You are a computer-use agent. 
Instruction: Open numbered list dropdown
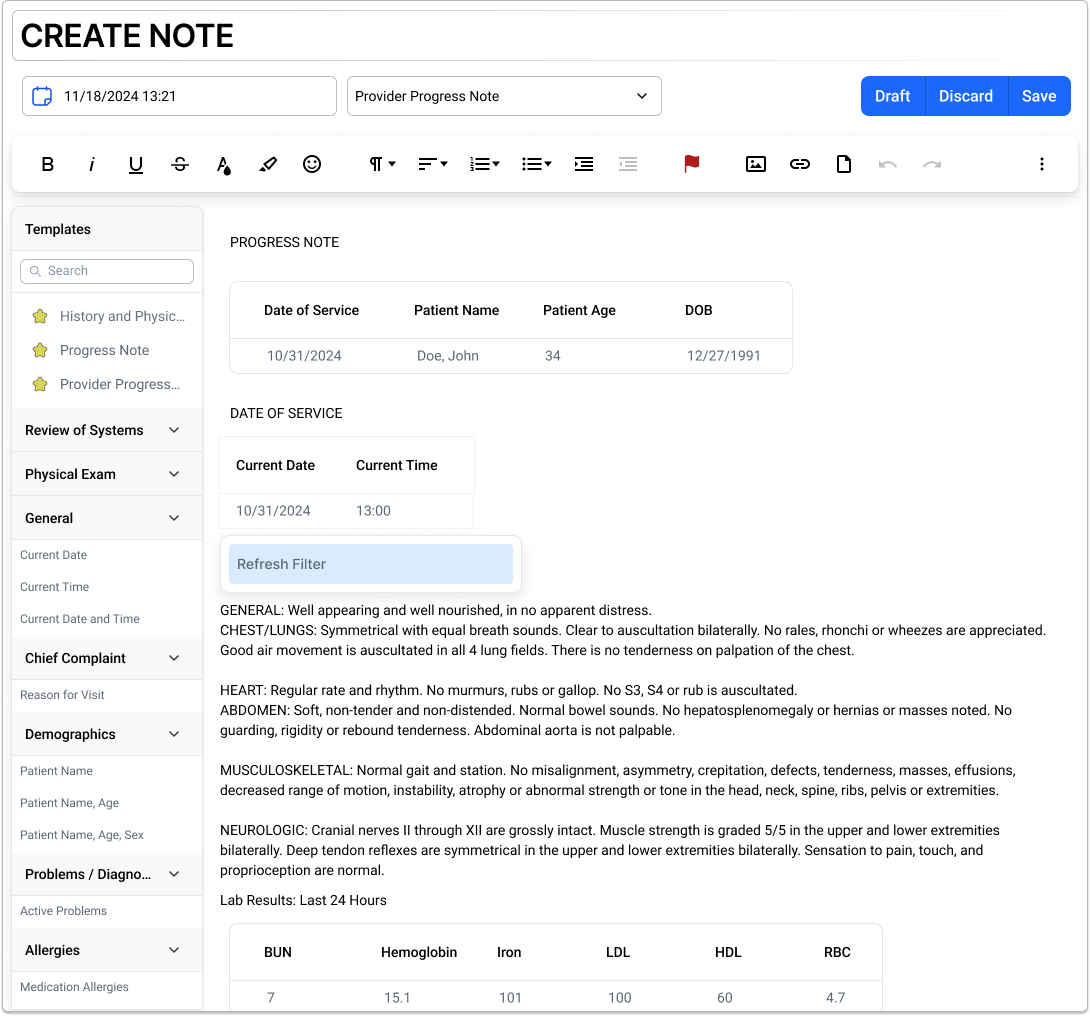pyautogui.click(x=485, y=164)
